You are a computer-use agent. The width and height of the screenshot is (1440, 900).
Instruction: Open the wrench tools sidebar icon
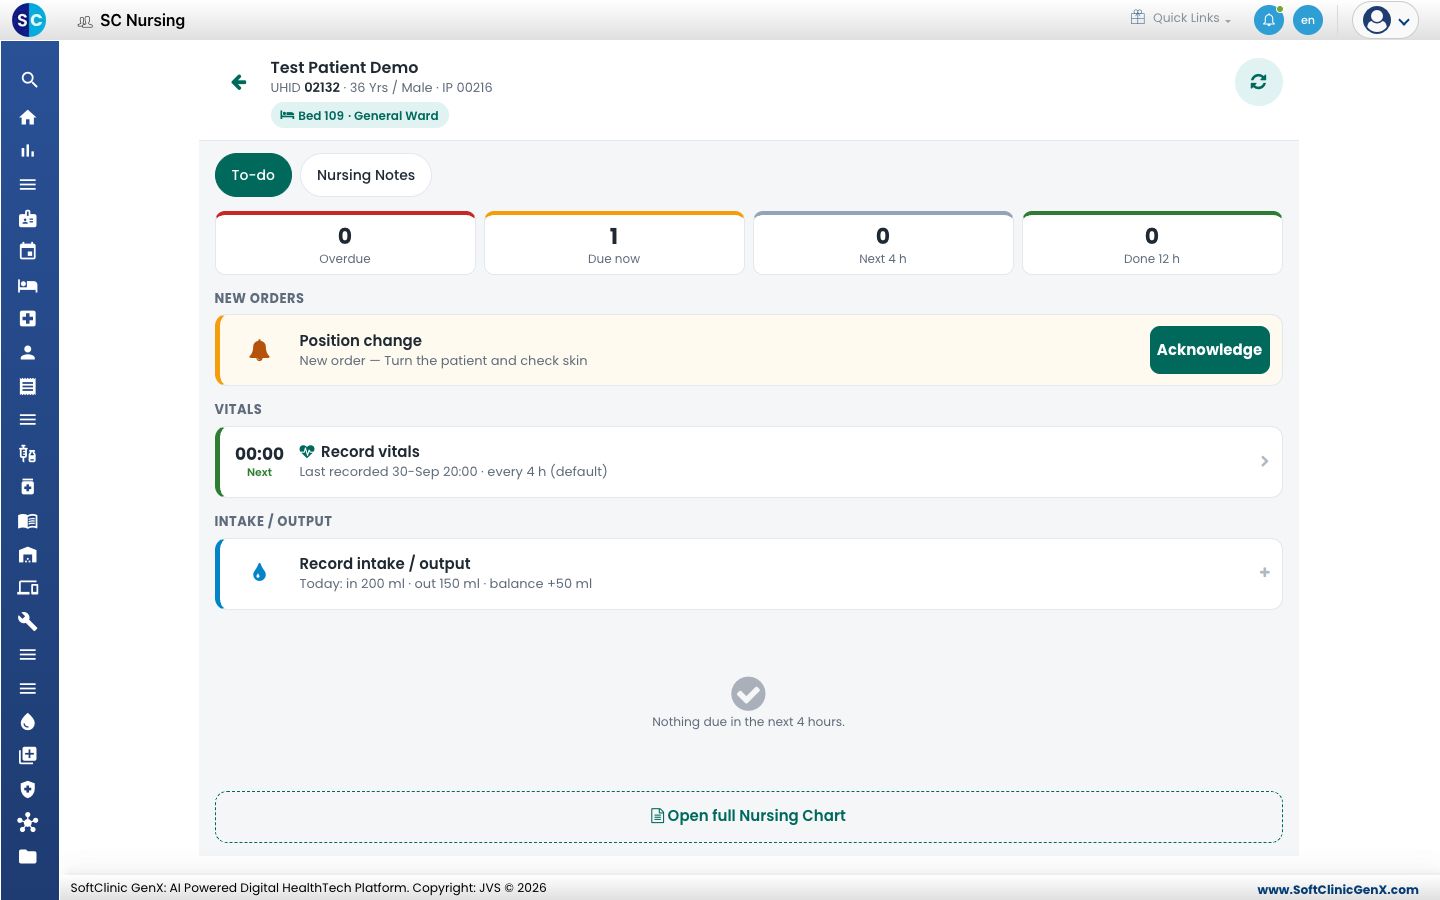[x=28, y=621]
